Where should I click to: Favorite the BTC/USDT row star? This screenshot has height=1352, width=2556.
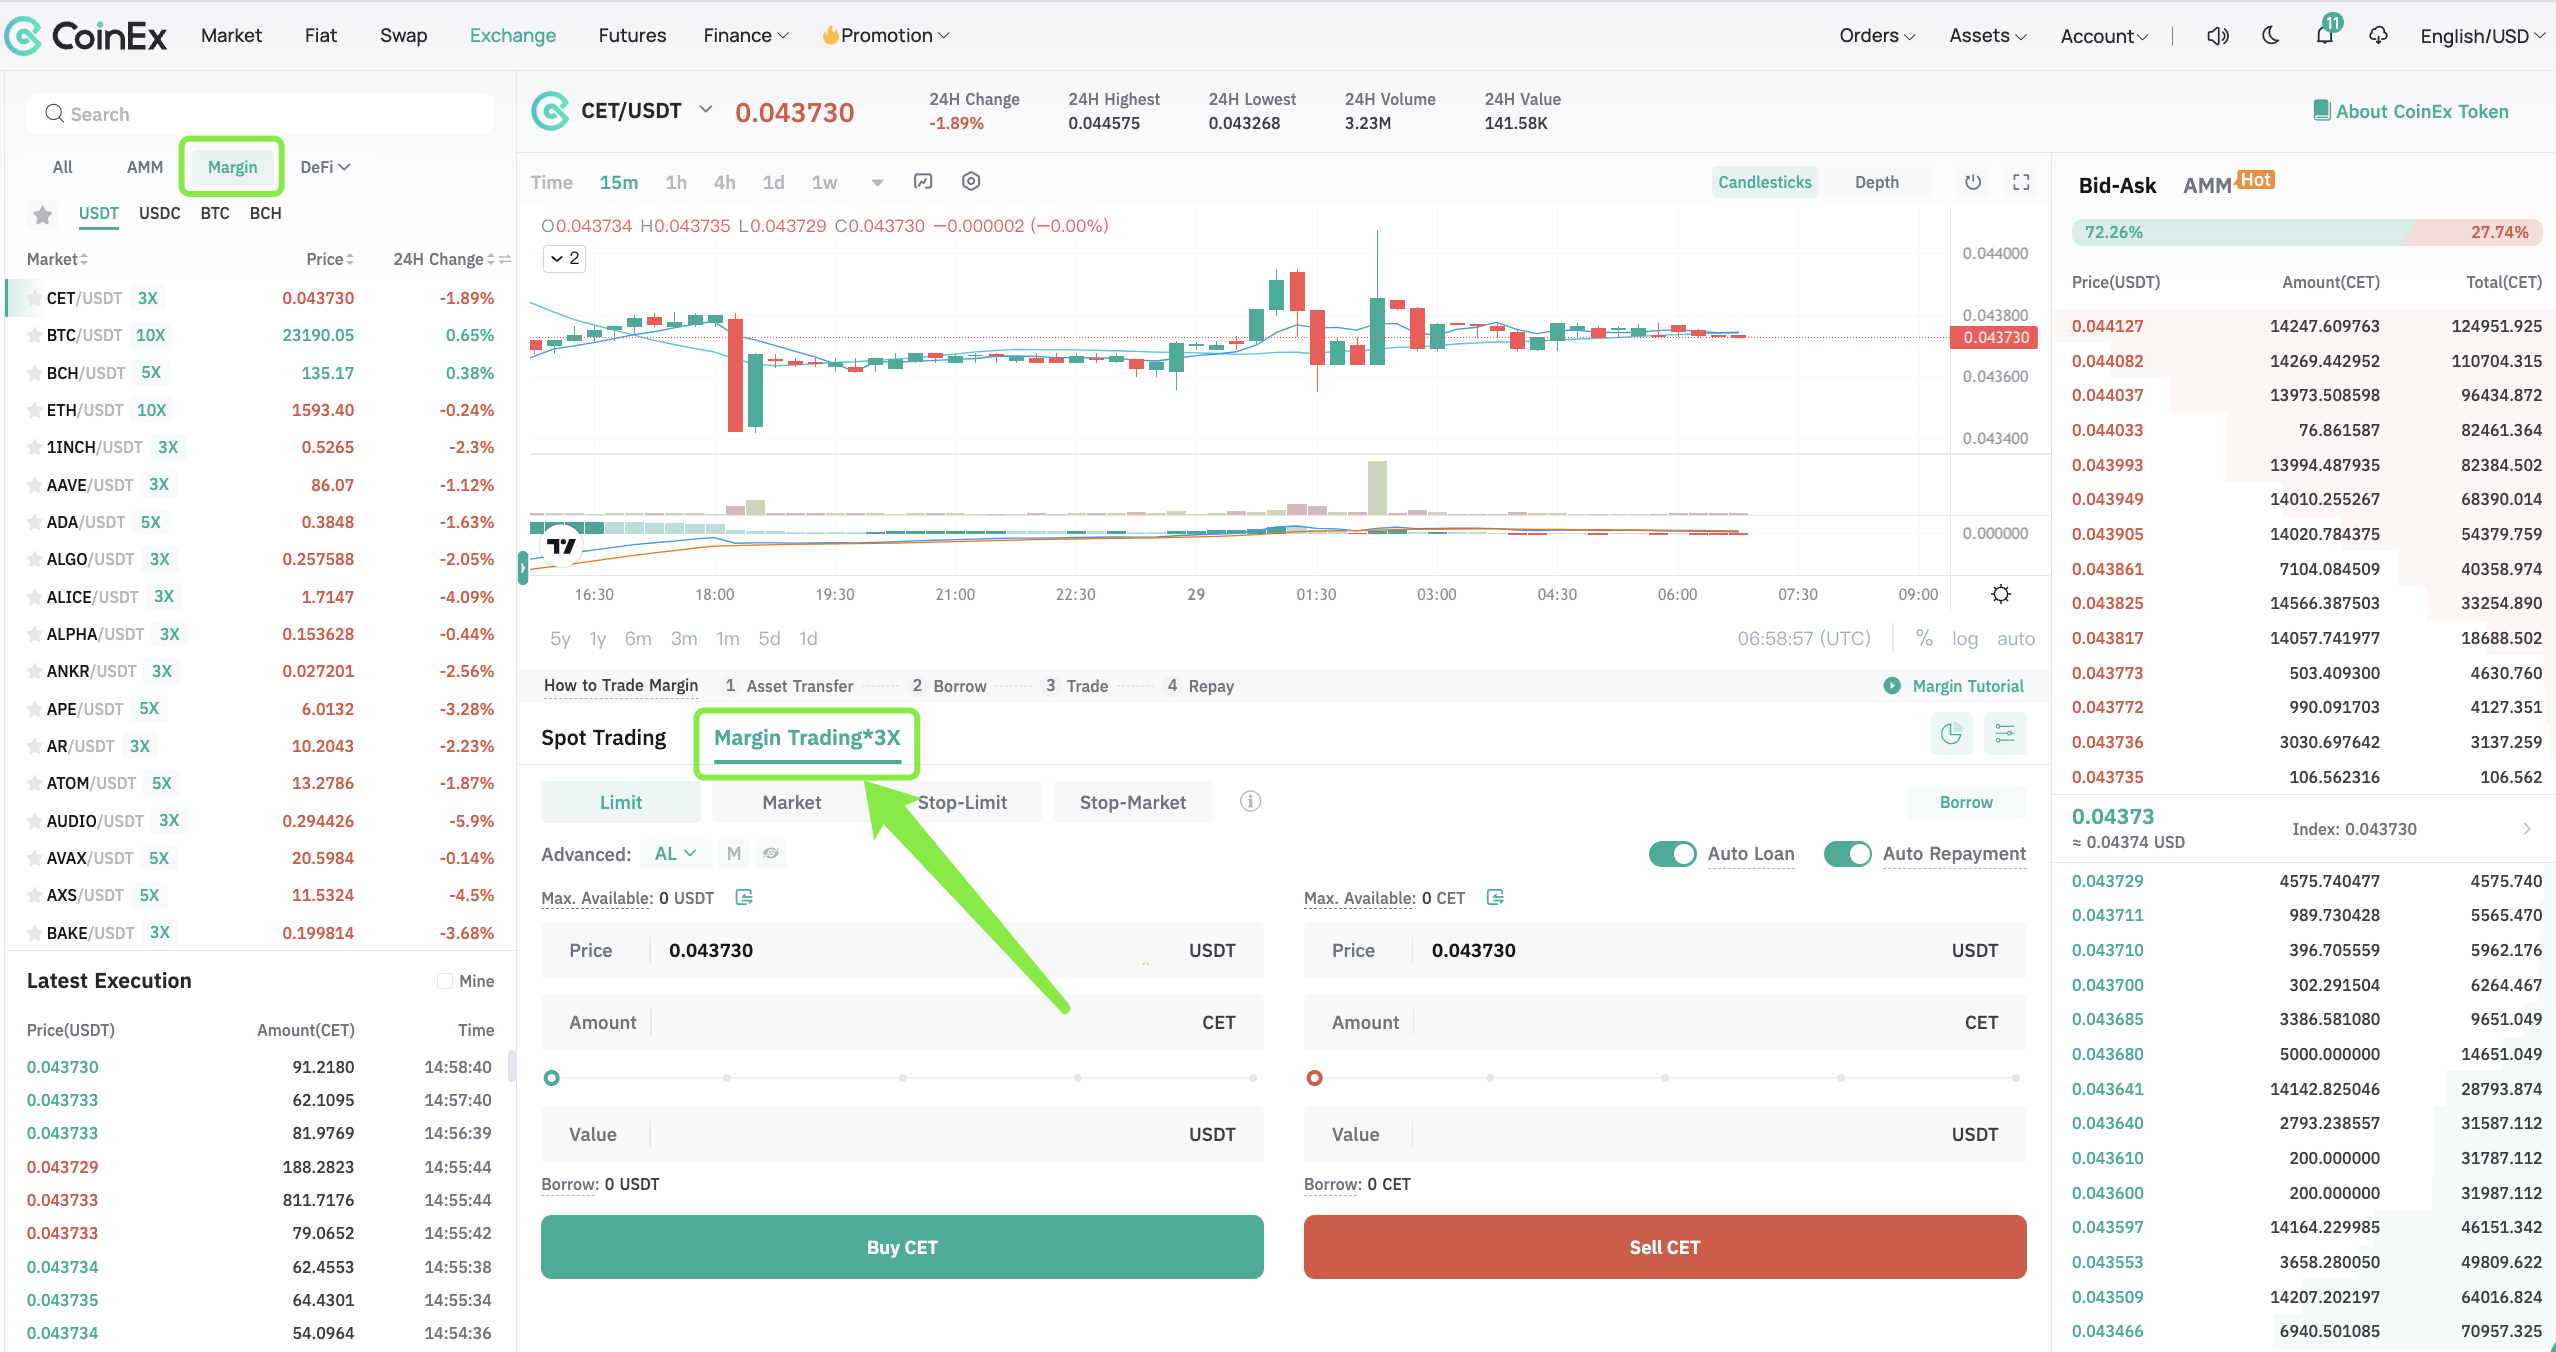click(x=34, y=335)
